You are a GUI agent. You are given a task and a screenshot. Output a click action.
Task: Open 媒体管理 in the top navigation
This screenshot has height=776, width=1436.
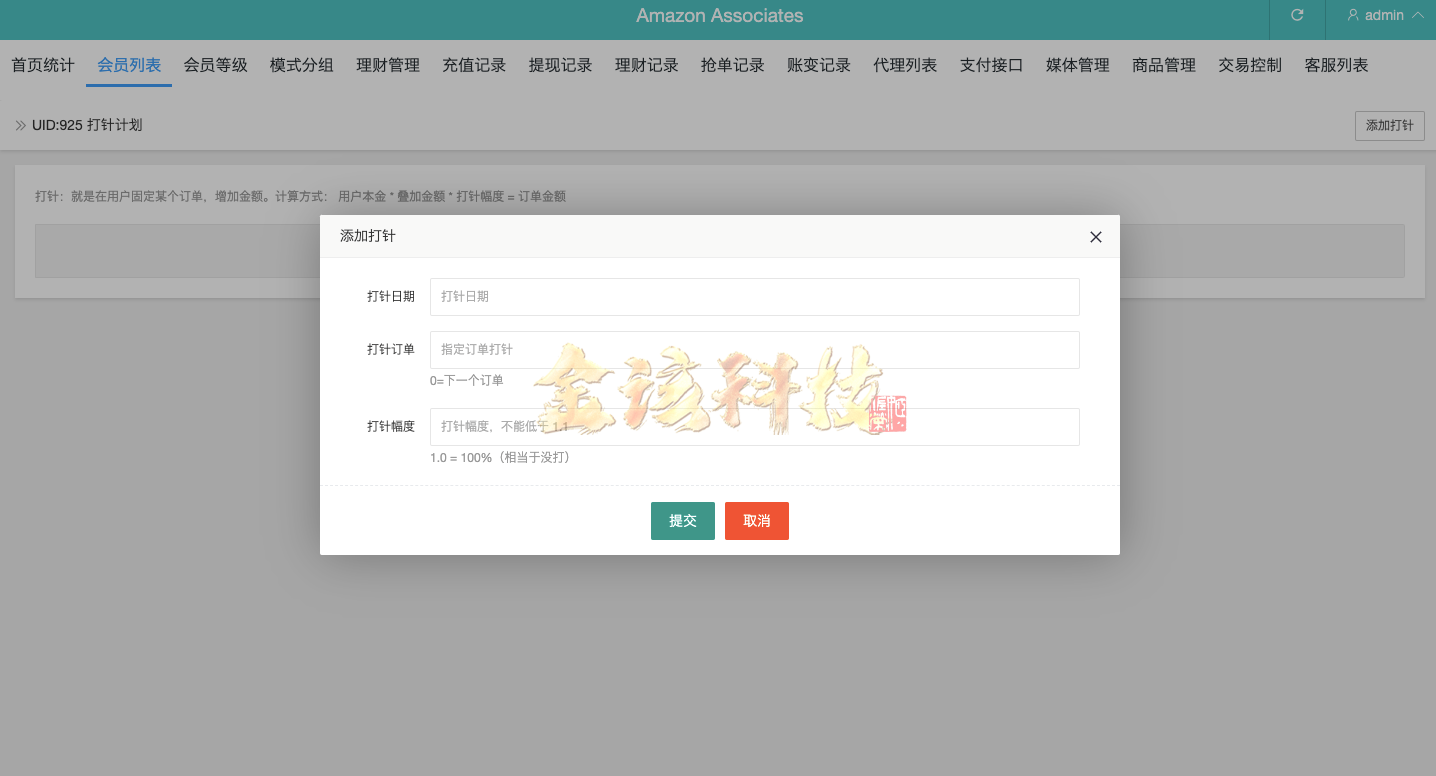pos(1077,64)
